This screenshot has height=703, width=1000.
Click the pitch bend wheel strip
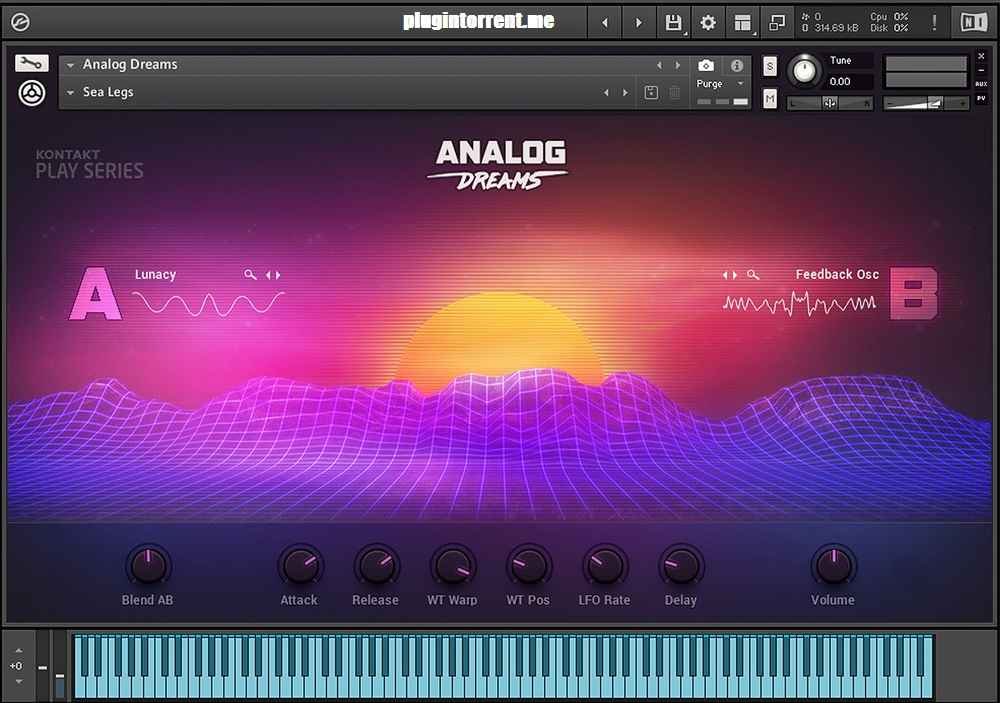(x=42, y=667)
